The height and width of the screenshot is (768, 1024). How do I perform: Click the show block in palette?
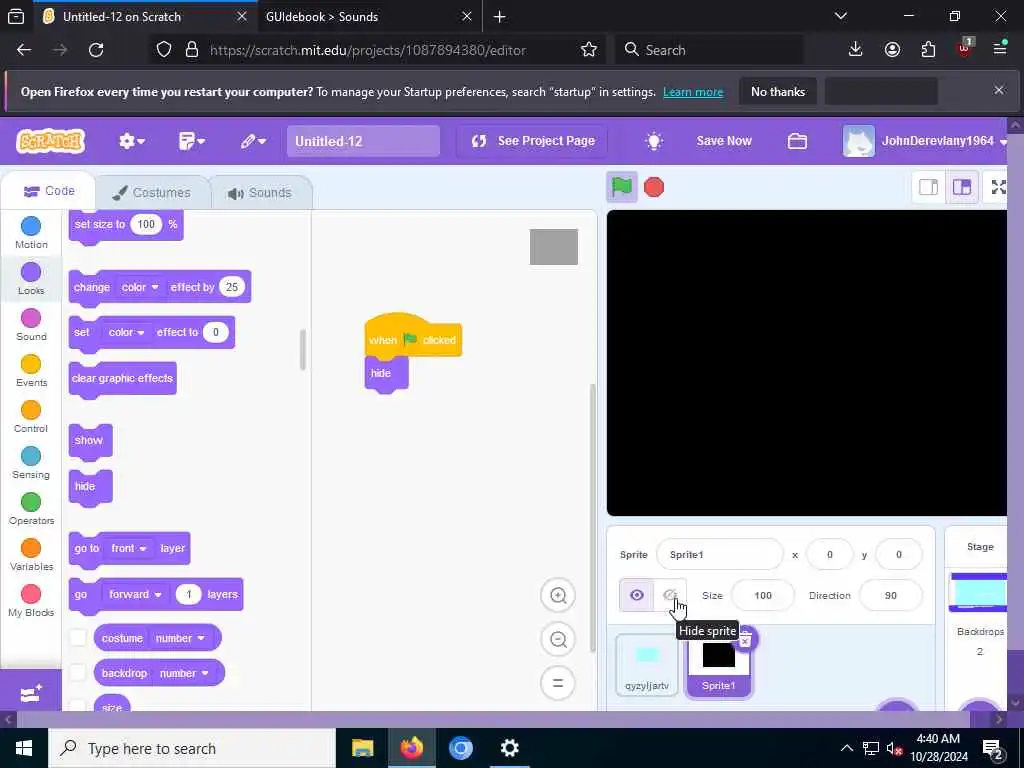[x=90, y=440]
